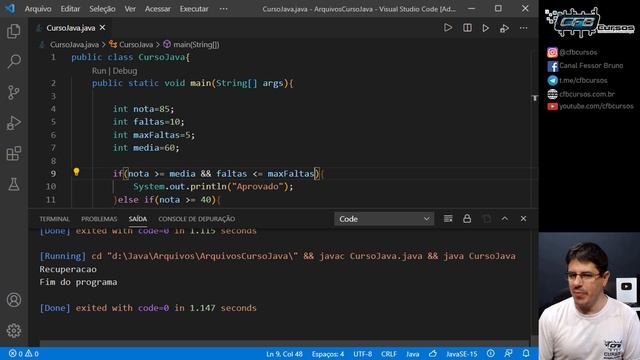Open the Code output channel dropdown
640x360 pixels.
(384, 219)
